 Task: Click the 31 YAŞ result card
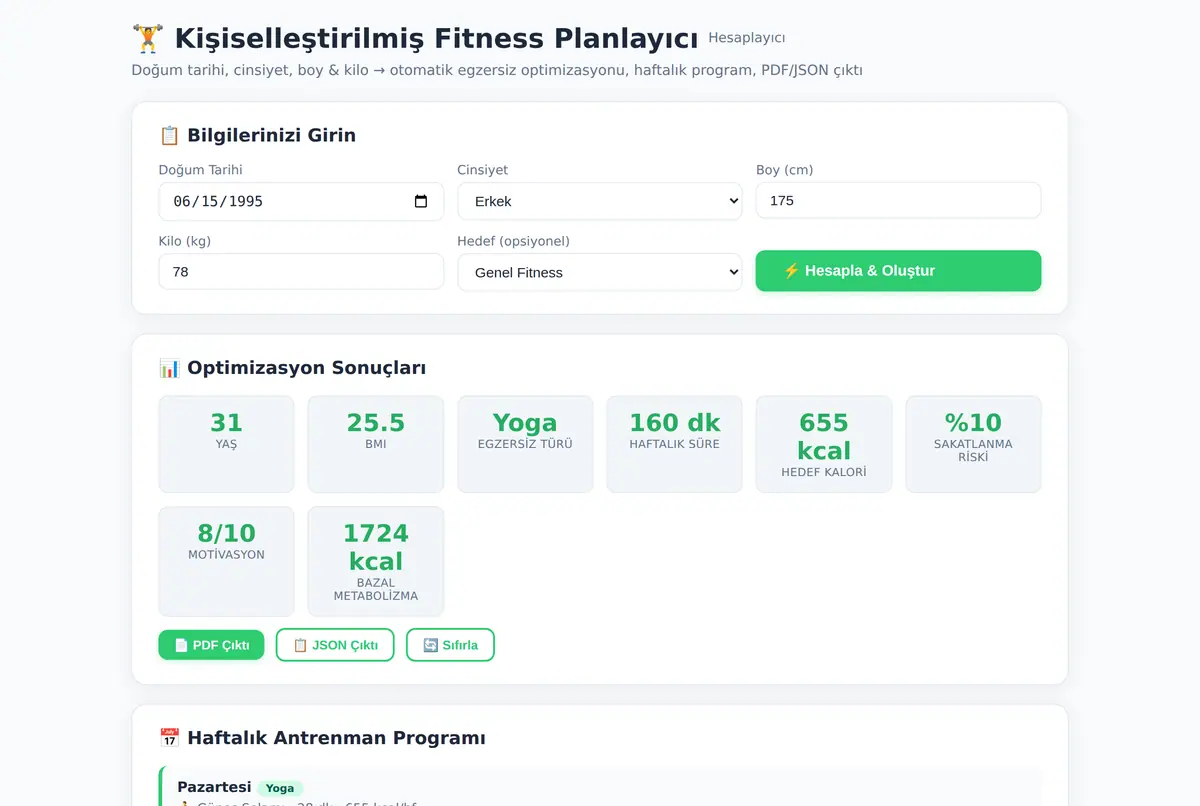coord(226,444)
